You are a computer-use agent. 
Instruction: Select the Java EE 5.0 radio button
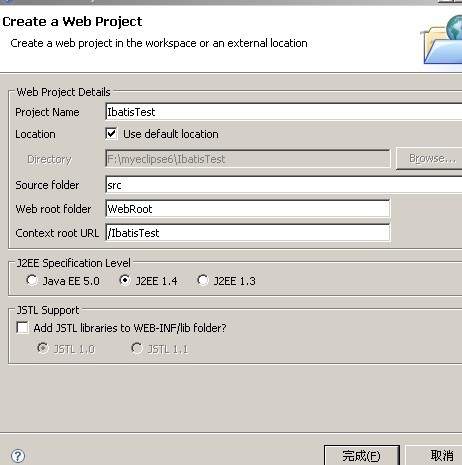click(x=32, y=280)
